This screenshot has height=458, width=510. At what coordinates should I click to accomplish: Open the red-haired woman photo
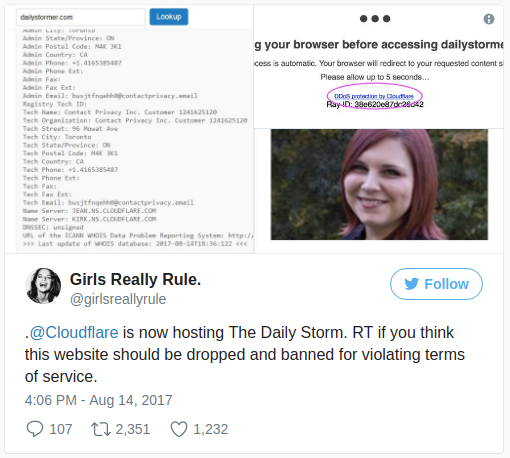click(x=379, y=184)
